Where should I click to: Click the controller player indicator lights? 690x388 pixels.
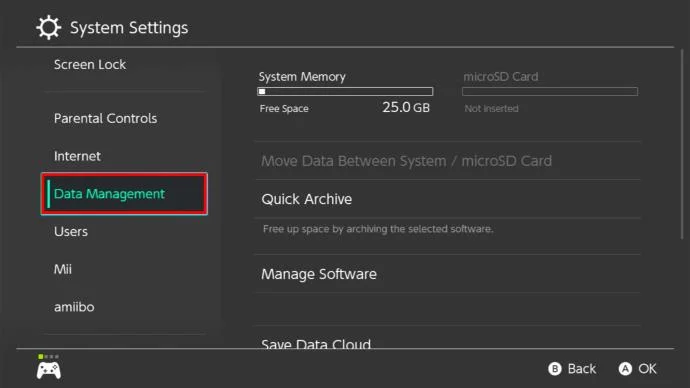click(x=48, y=356)
